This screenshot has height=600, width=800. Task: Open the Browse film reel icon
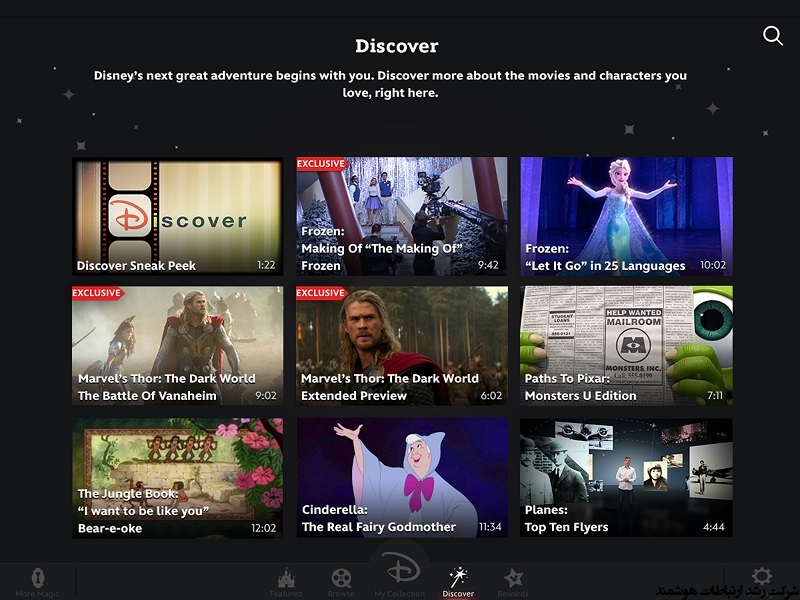[341, 579]
